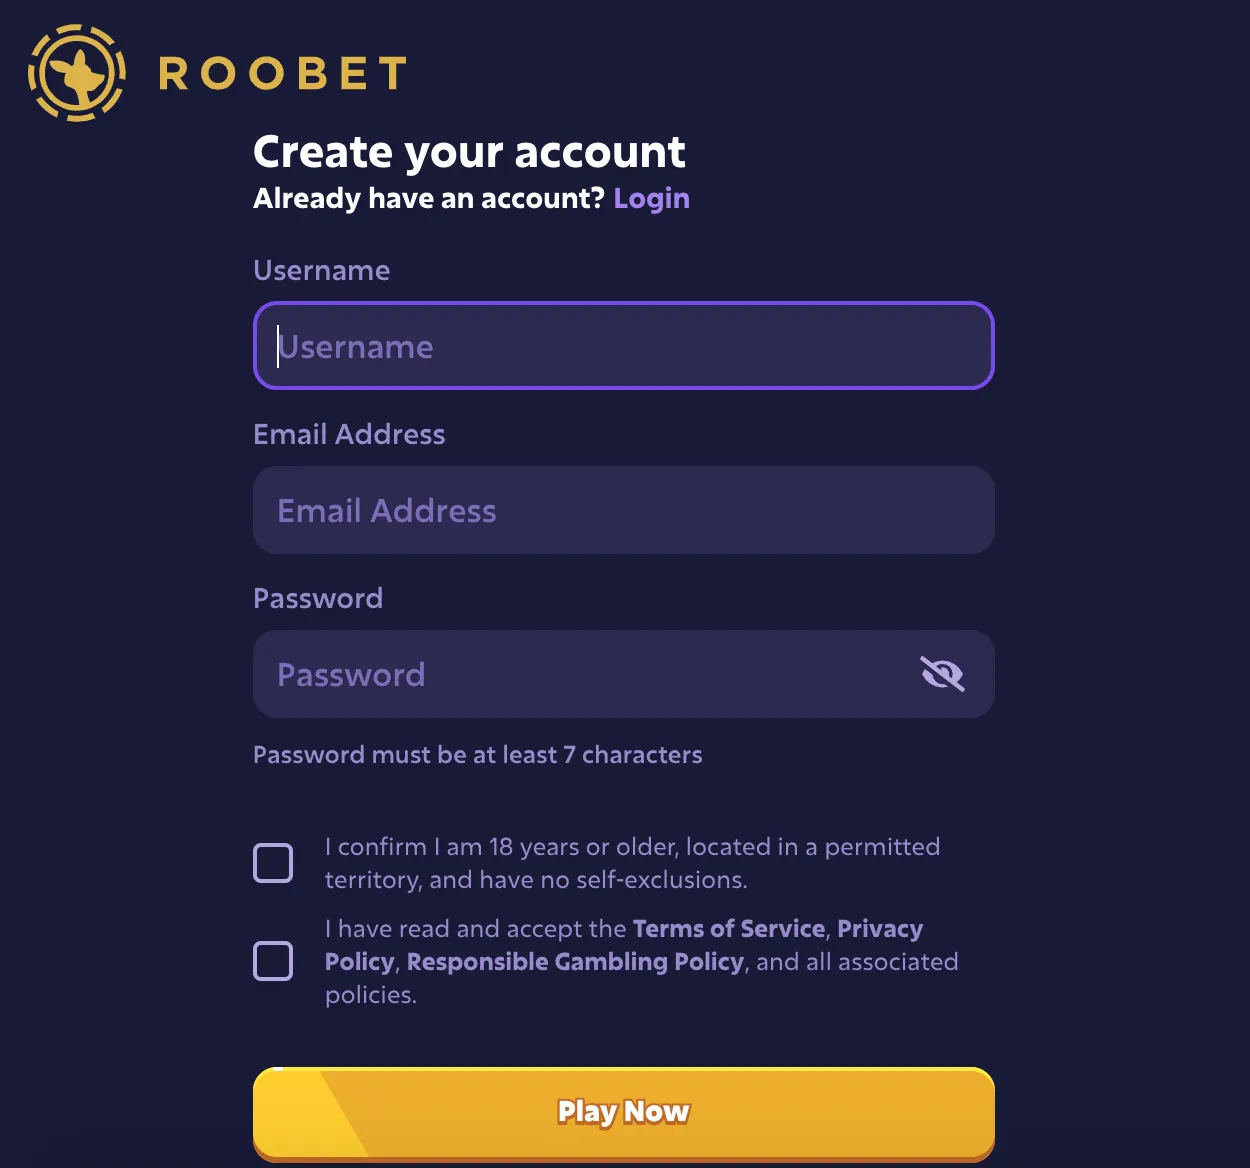View the Privacy Policy
The width and height of the screenshot is (1250, 1168).
tap(880, 928)
